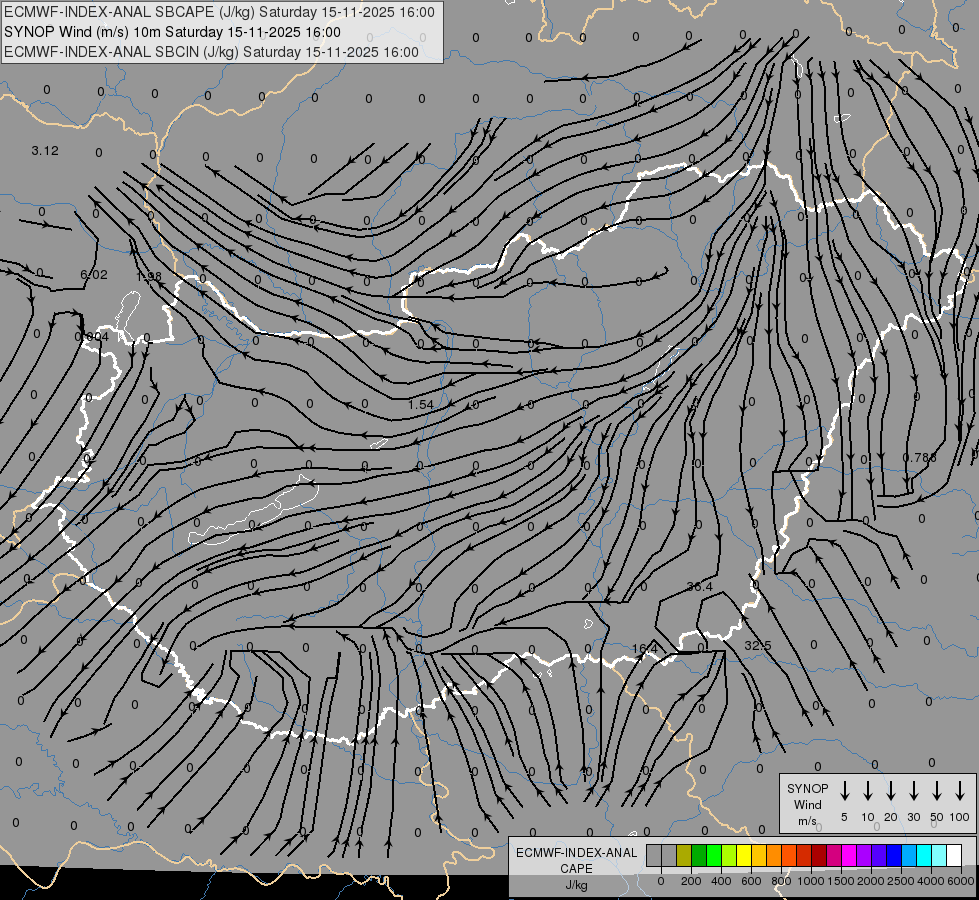This screenshot has height=900, width=979.
Task: Pick the olive CAPE legend swatch
Action: (684, 855)
